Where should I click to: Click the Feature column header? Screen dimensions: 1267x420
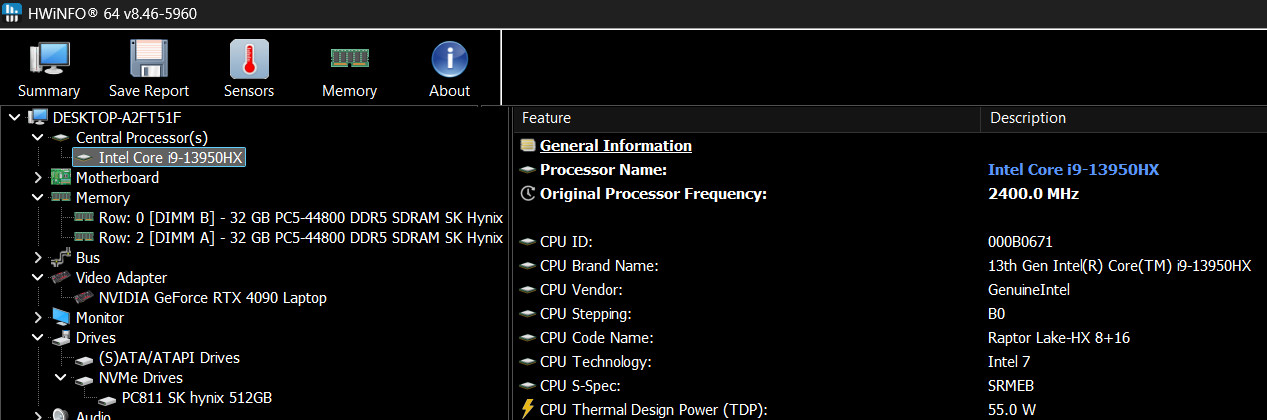point(747,118)
